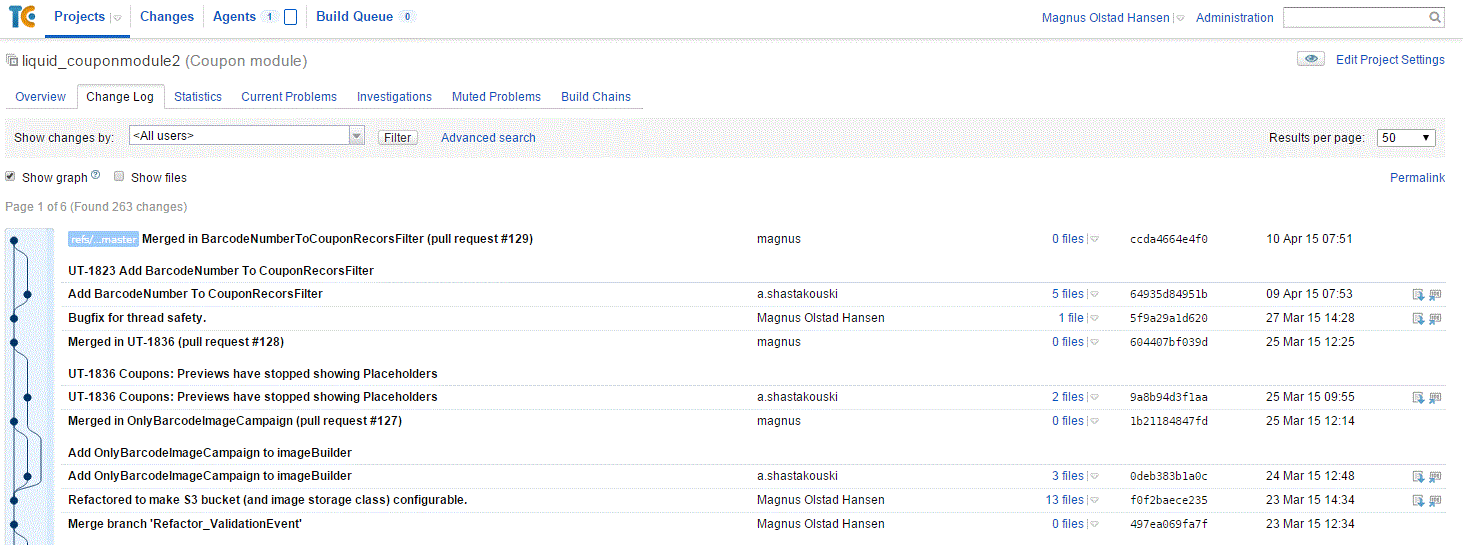1463x545 pixels.
Task: Click the Magnus Olstad Hansen user name
Action: pyautogui.click(x=1106, y=18)
